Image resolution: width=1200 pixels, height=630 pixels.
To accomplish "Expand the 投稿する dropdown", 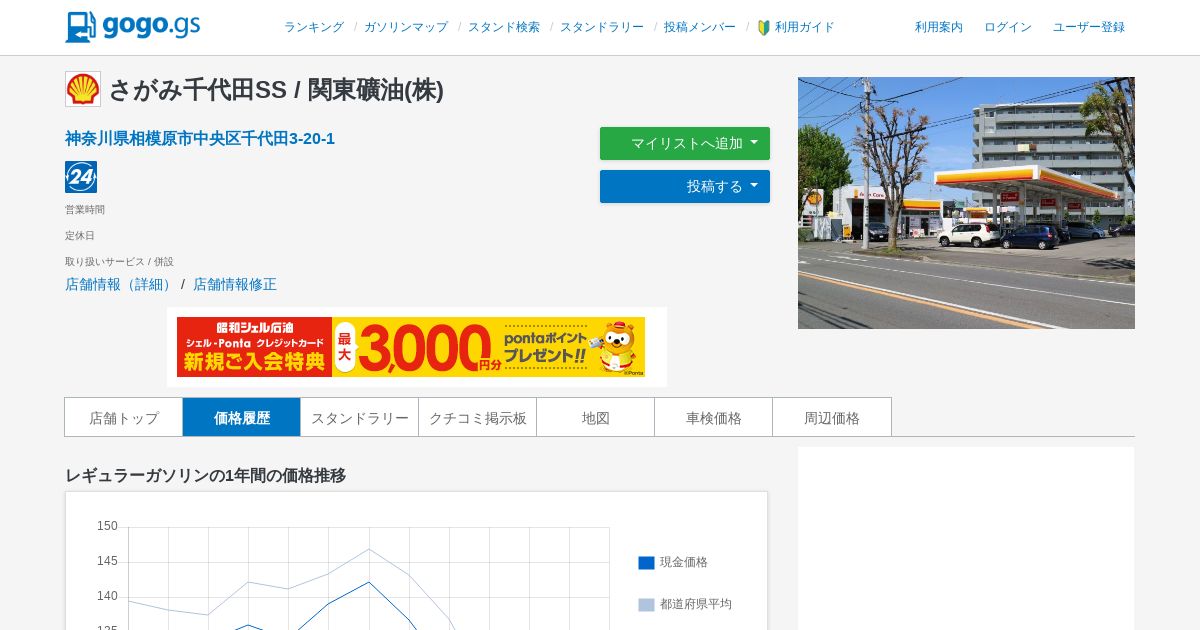I will (x=685, y=186).
